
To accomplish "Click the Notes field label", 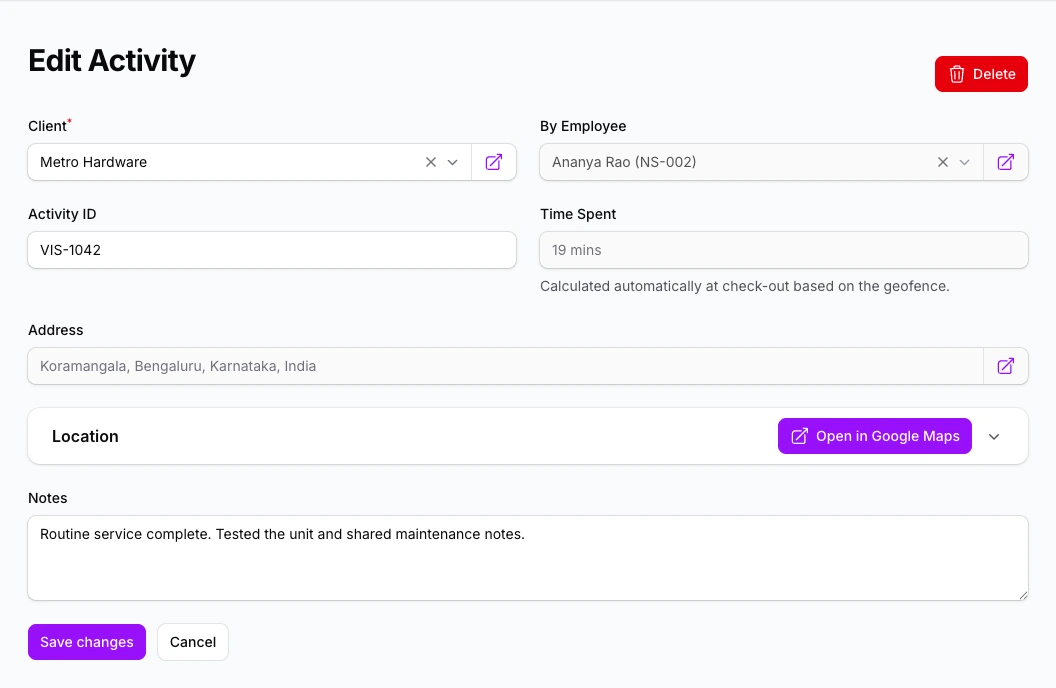I will point(48,498).
